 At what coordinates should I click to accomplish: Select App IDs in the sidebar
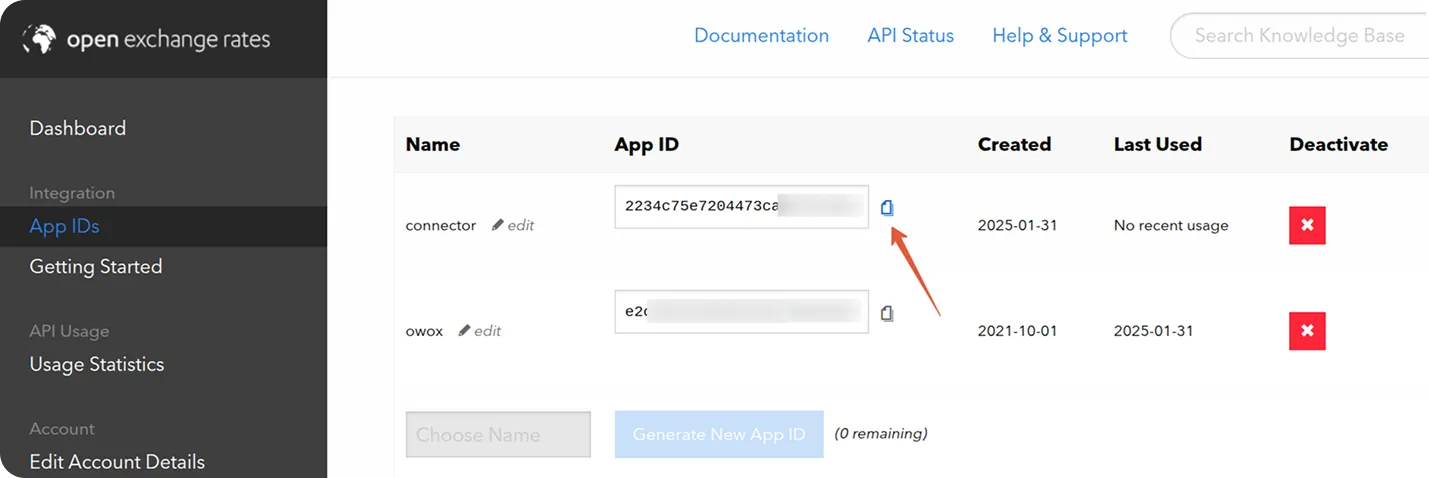pyautogui.click(x=65, y=227)
